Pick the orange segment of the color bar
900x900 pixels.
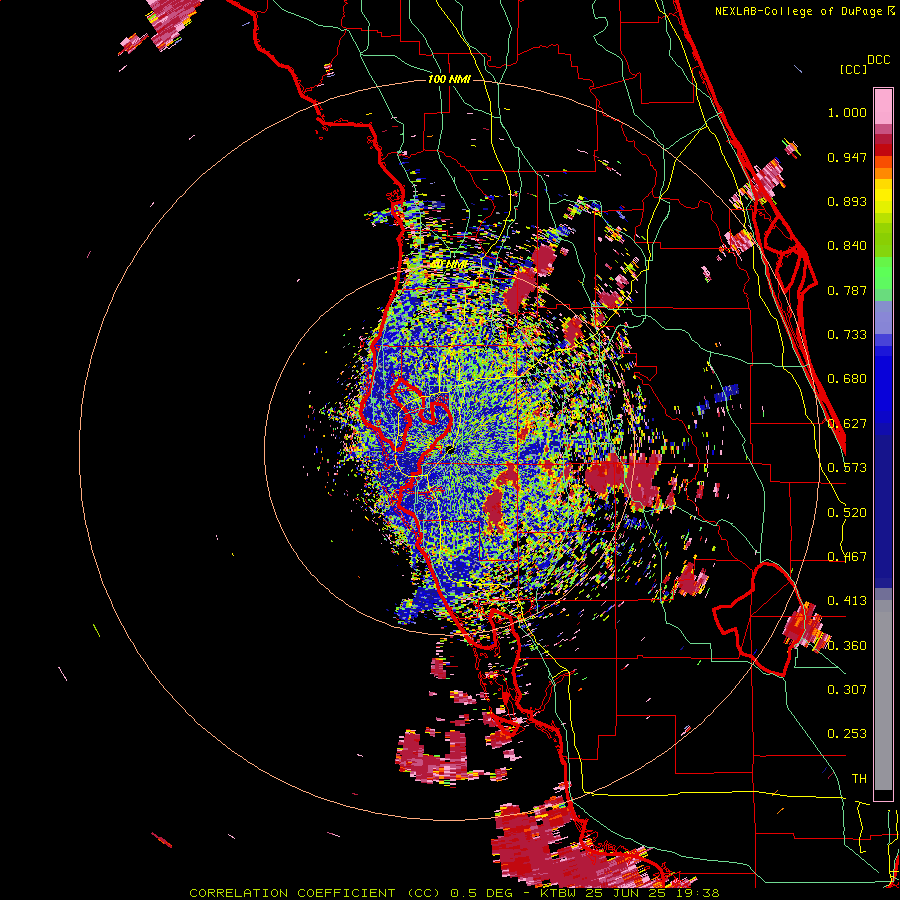(x=883, y=167)
